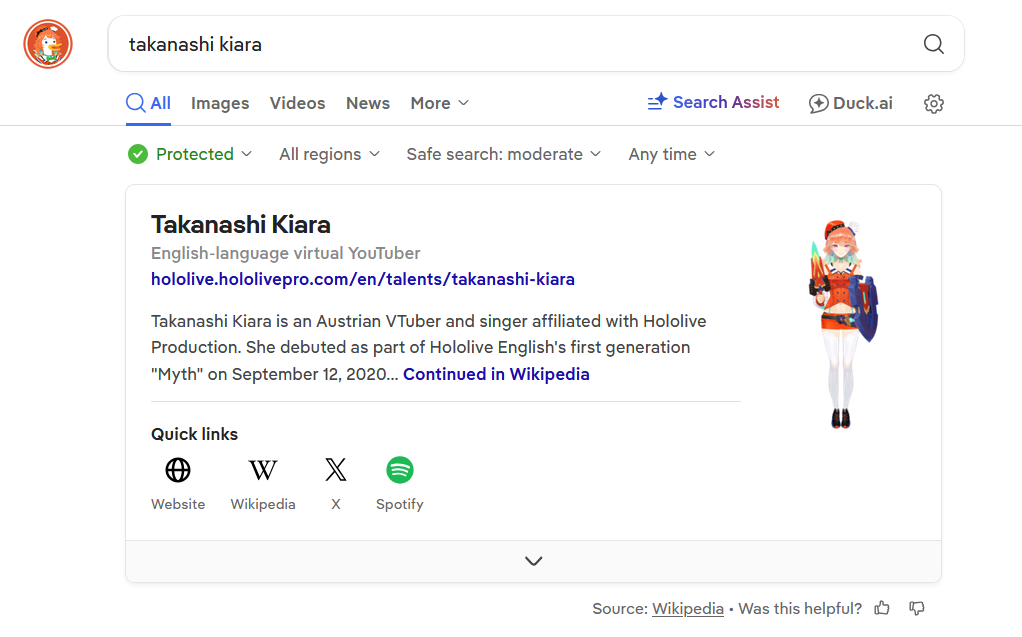This screenshot has width=1022, height=637.
Task: Open the DuckDuckGo logo home link
Action: (x=48, y=44)
